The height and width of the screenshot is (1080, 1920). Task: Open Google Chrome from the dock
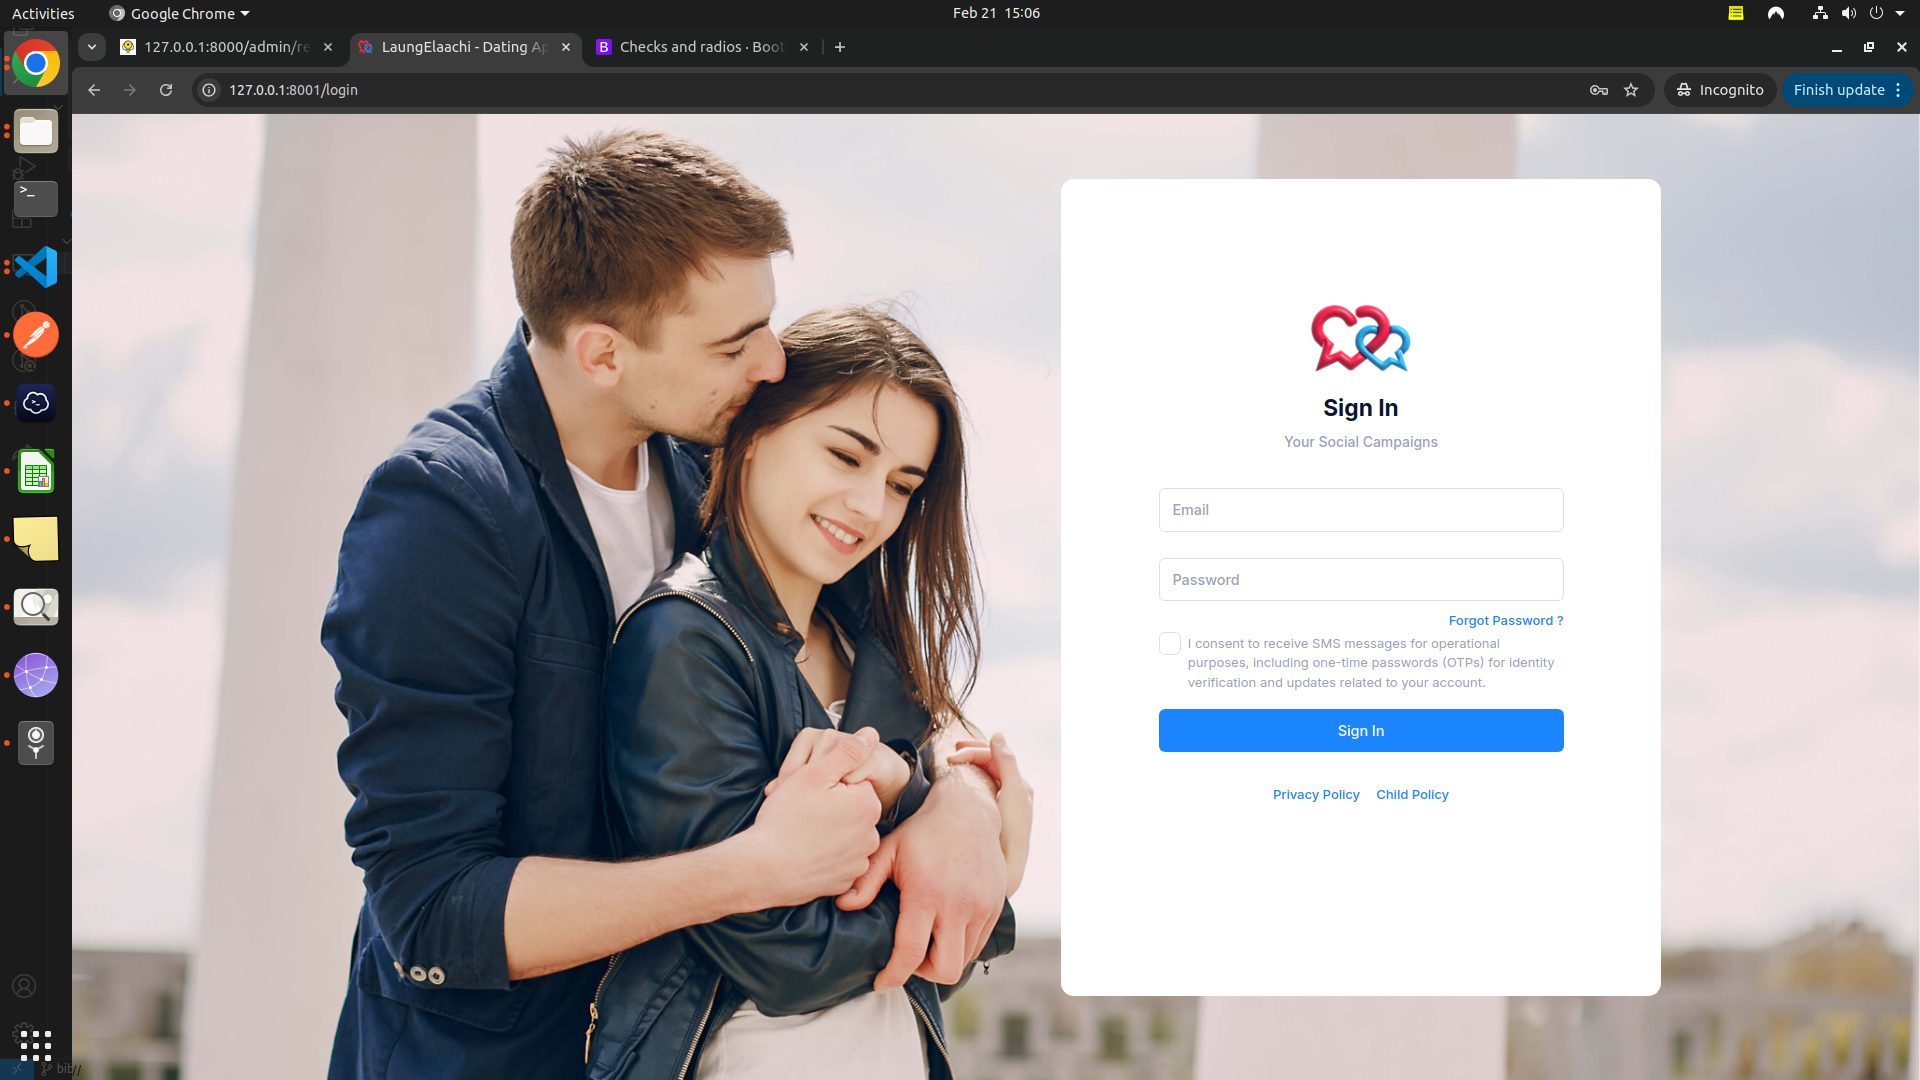coord(36,64)
